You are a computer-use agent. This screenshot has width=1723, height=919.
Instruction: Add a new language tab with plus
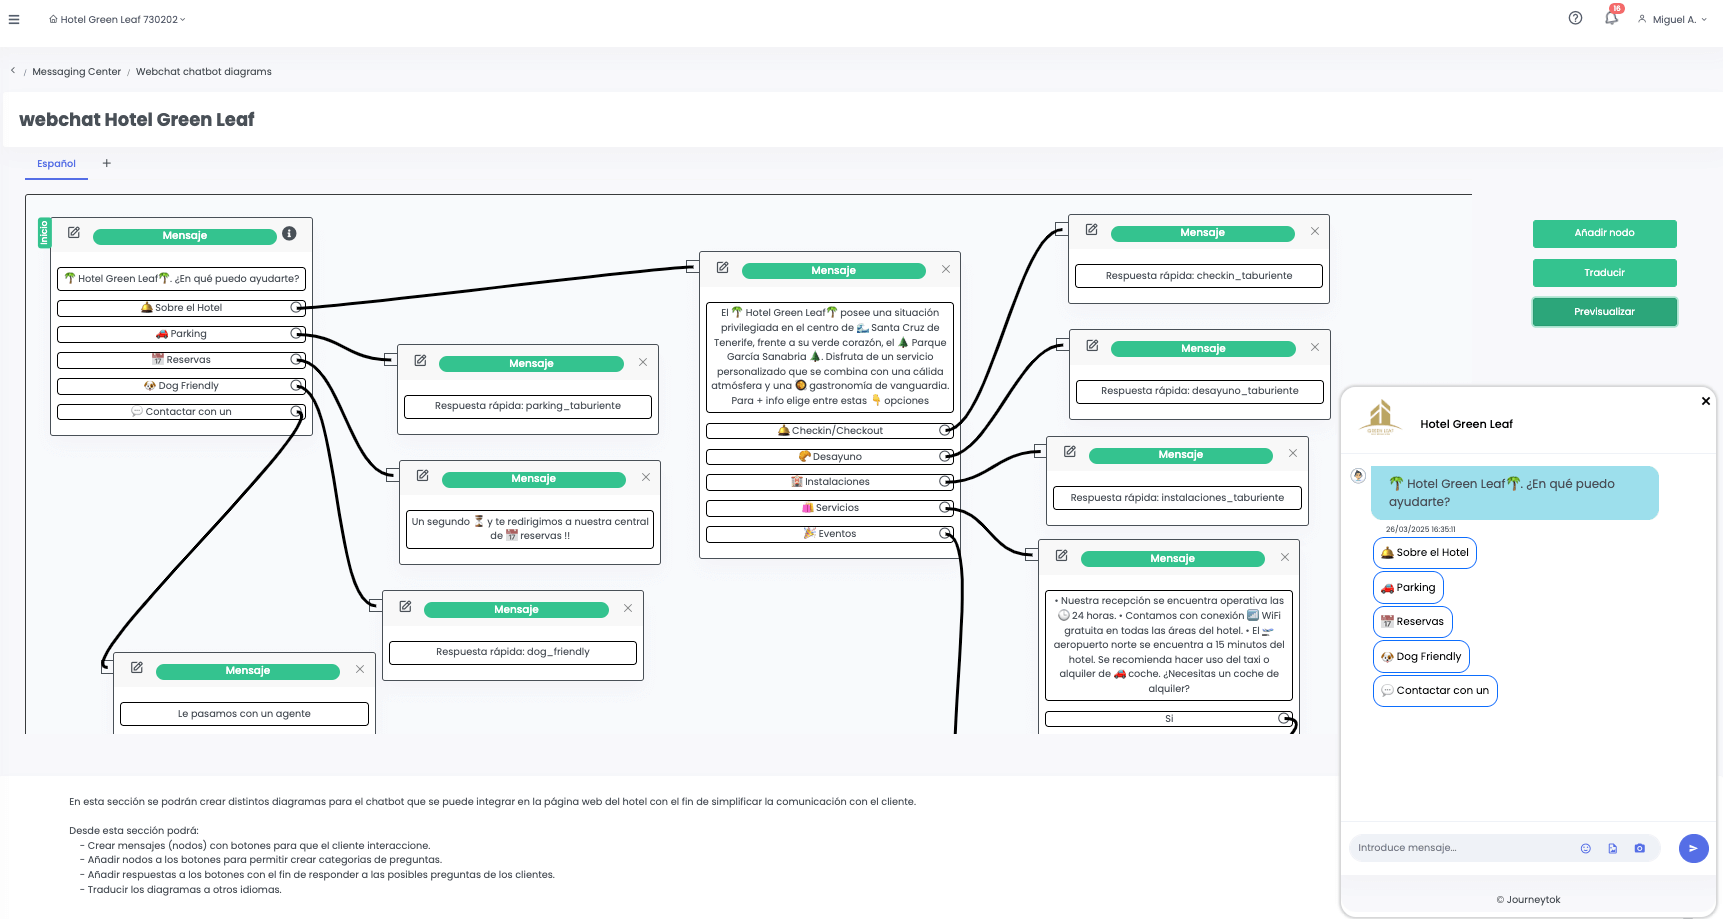coord(107,163)
